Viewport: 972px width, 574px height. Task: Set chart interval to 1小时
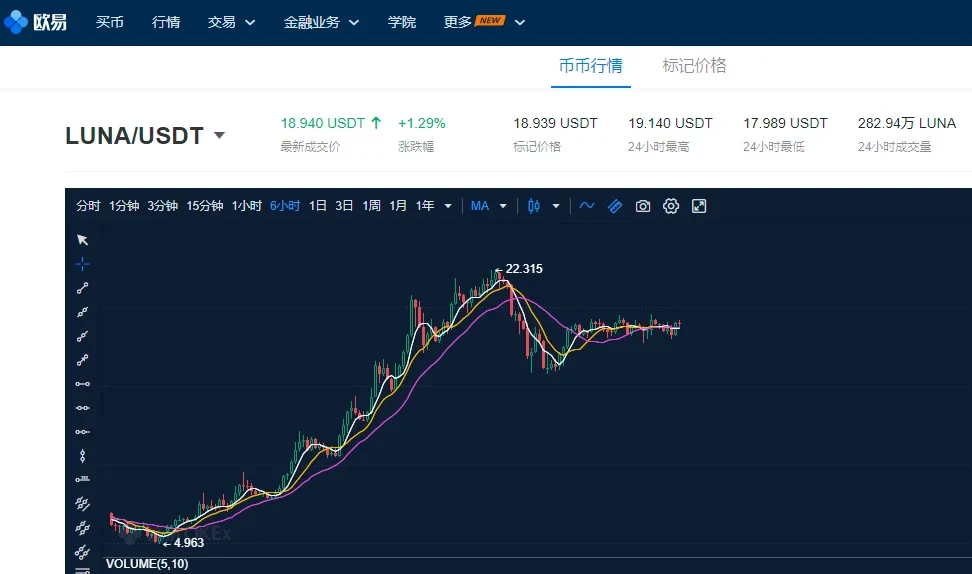pyautogui.click(x=246, y=206)
